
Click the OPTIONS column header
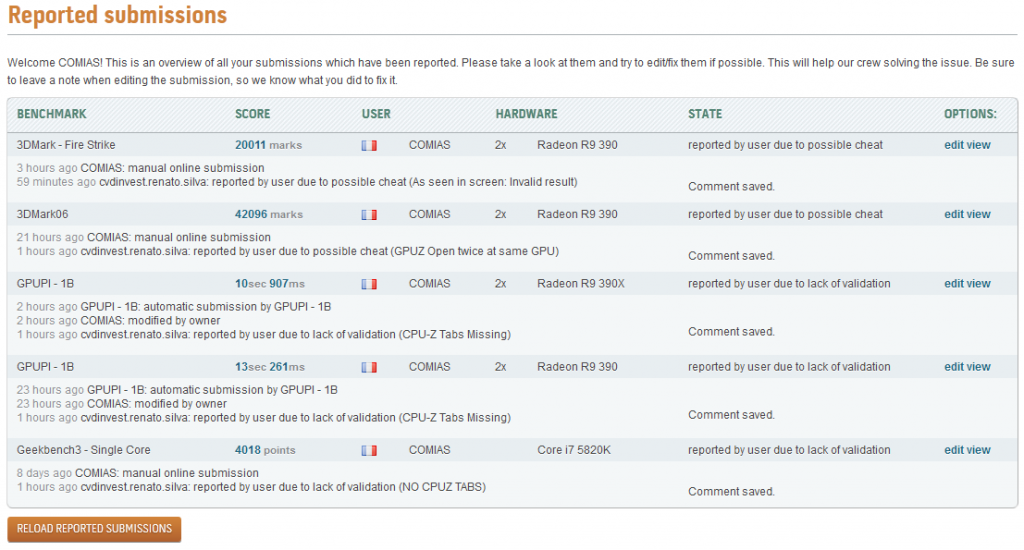tap(970, 114)
